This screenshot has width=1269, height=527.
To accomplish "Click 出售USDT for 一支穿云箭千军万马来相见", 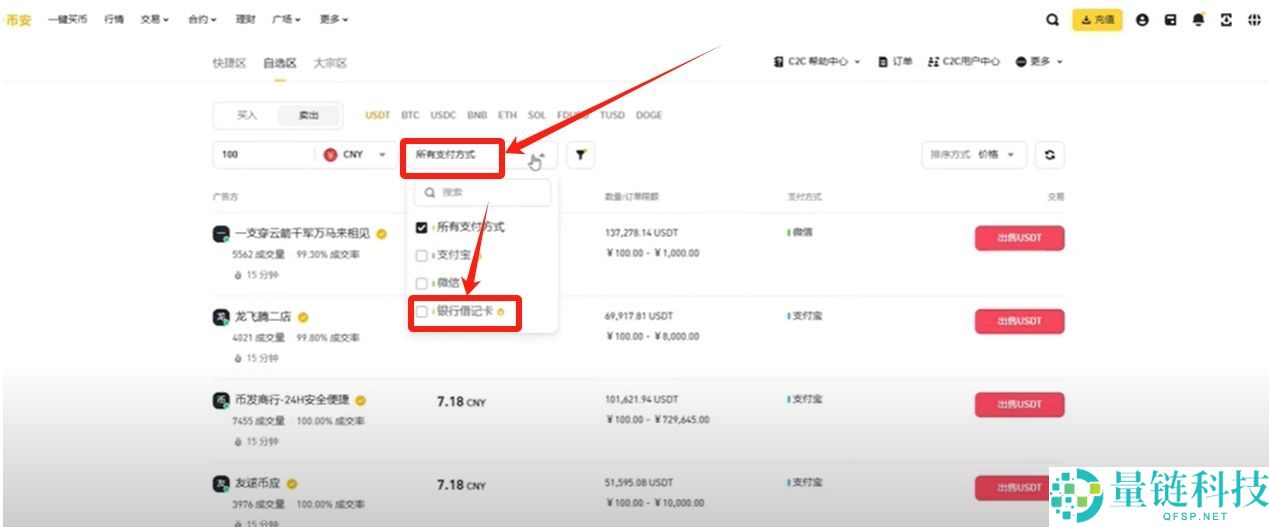I will [x=1019, y=238].
